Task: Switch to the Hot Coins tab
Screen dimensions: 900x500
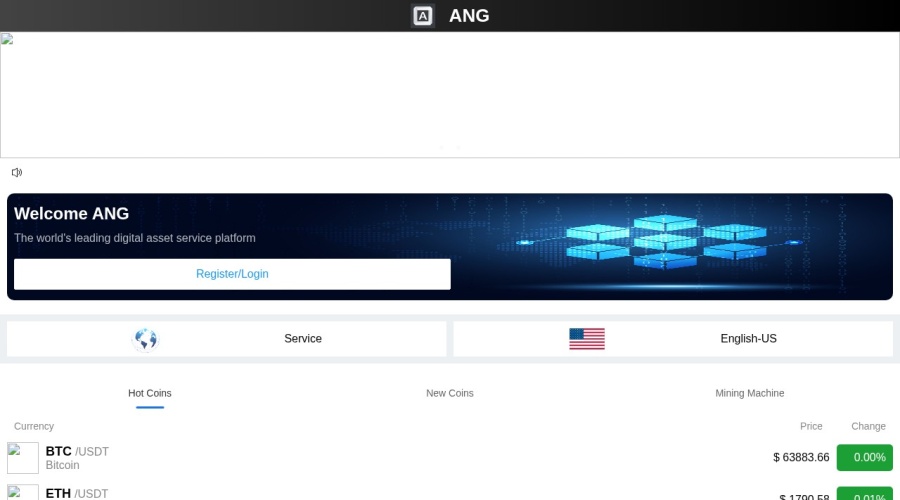Action: 150,393
